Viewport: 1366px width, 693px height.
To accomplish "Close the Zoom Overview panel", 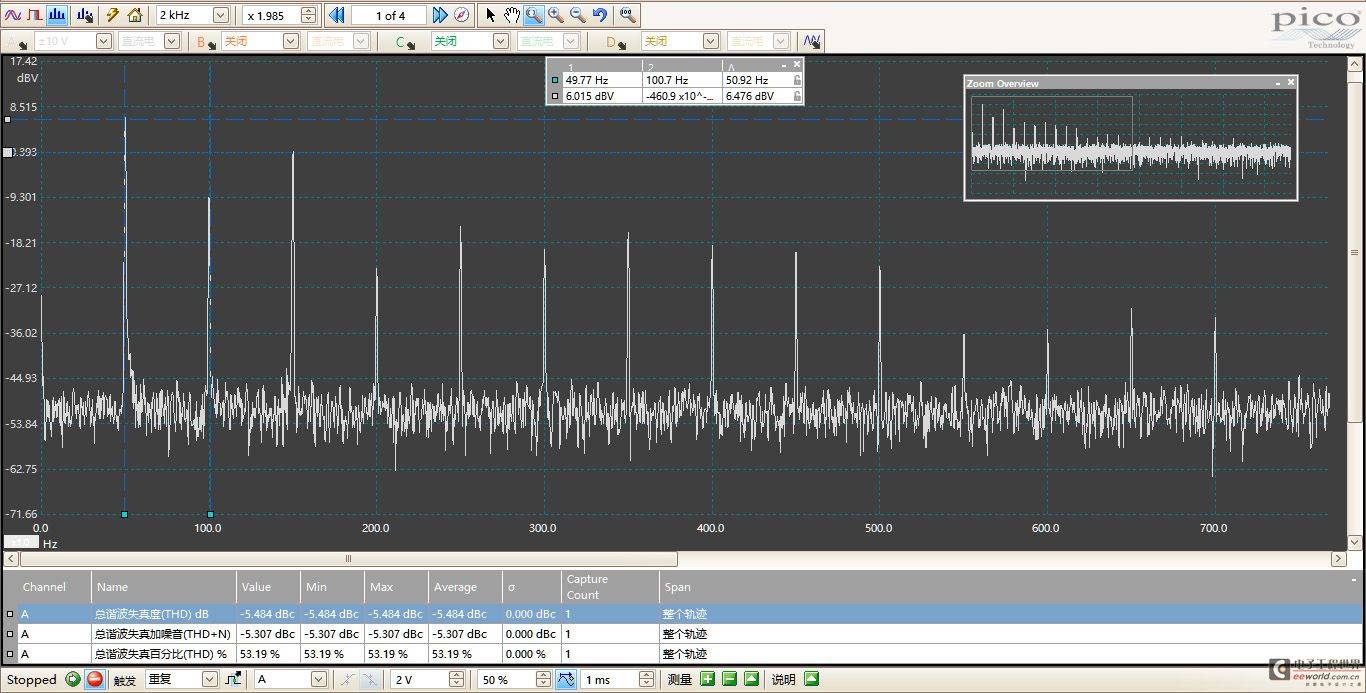I will pos(1291,83).
